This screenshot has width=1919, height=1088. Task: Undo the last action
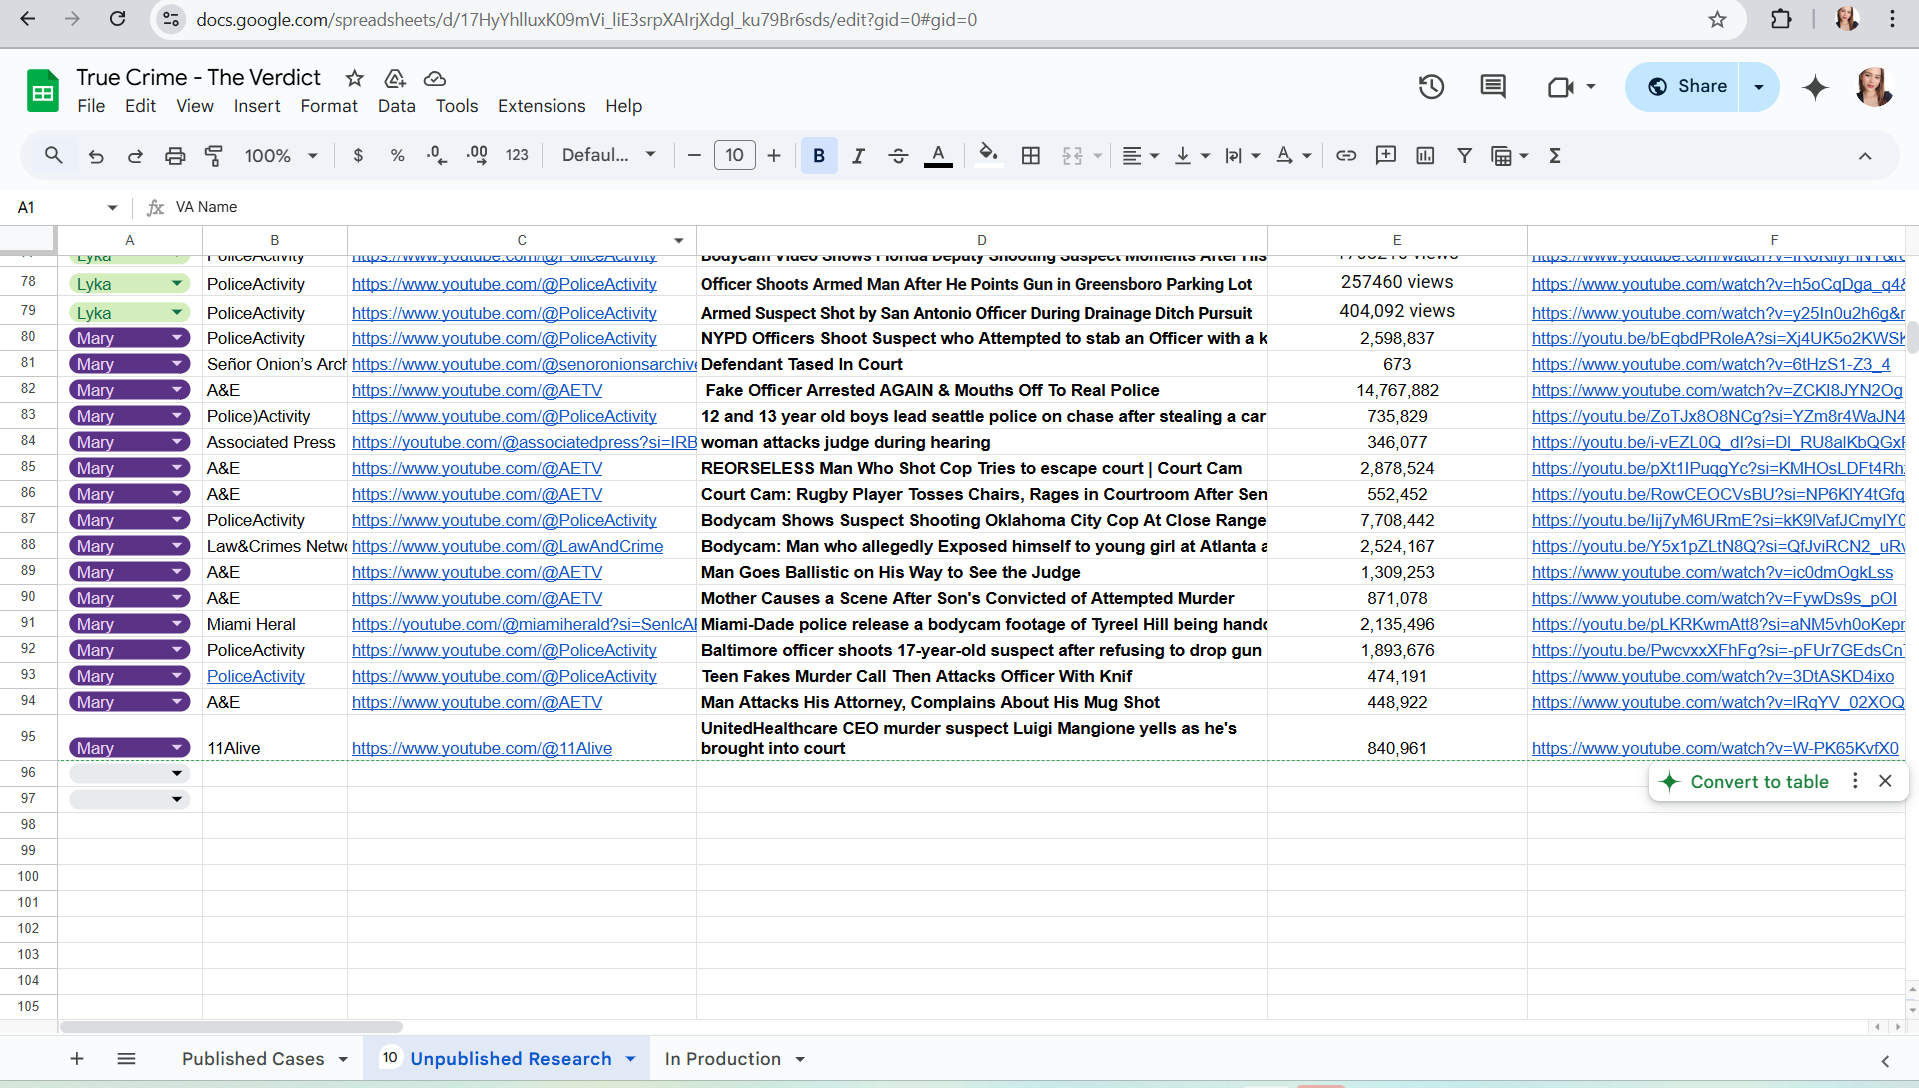click(x=96, y=155)
